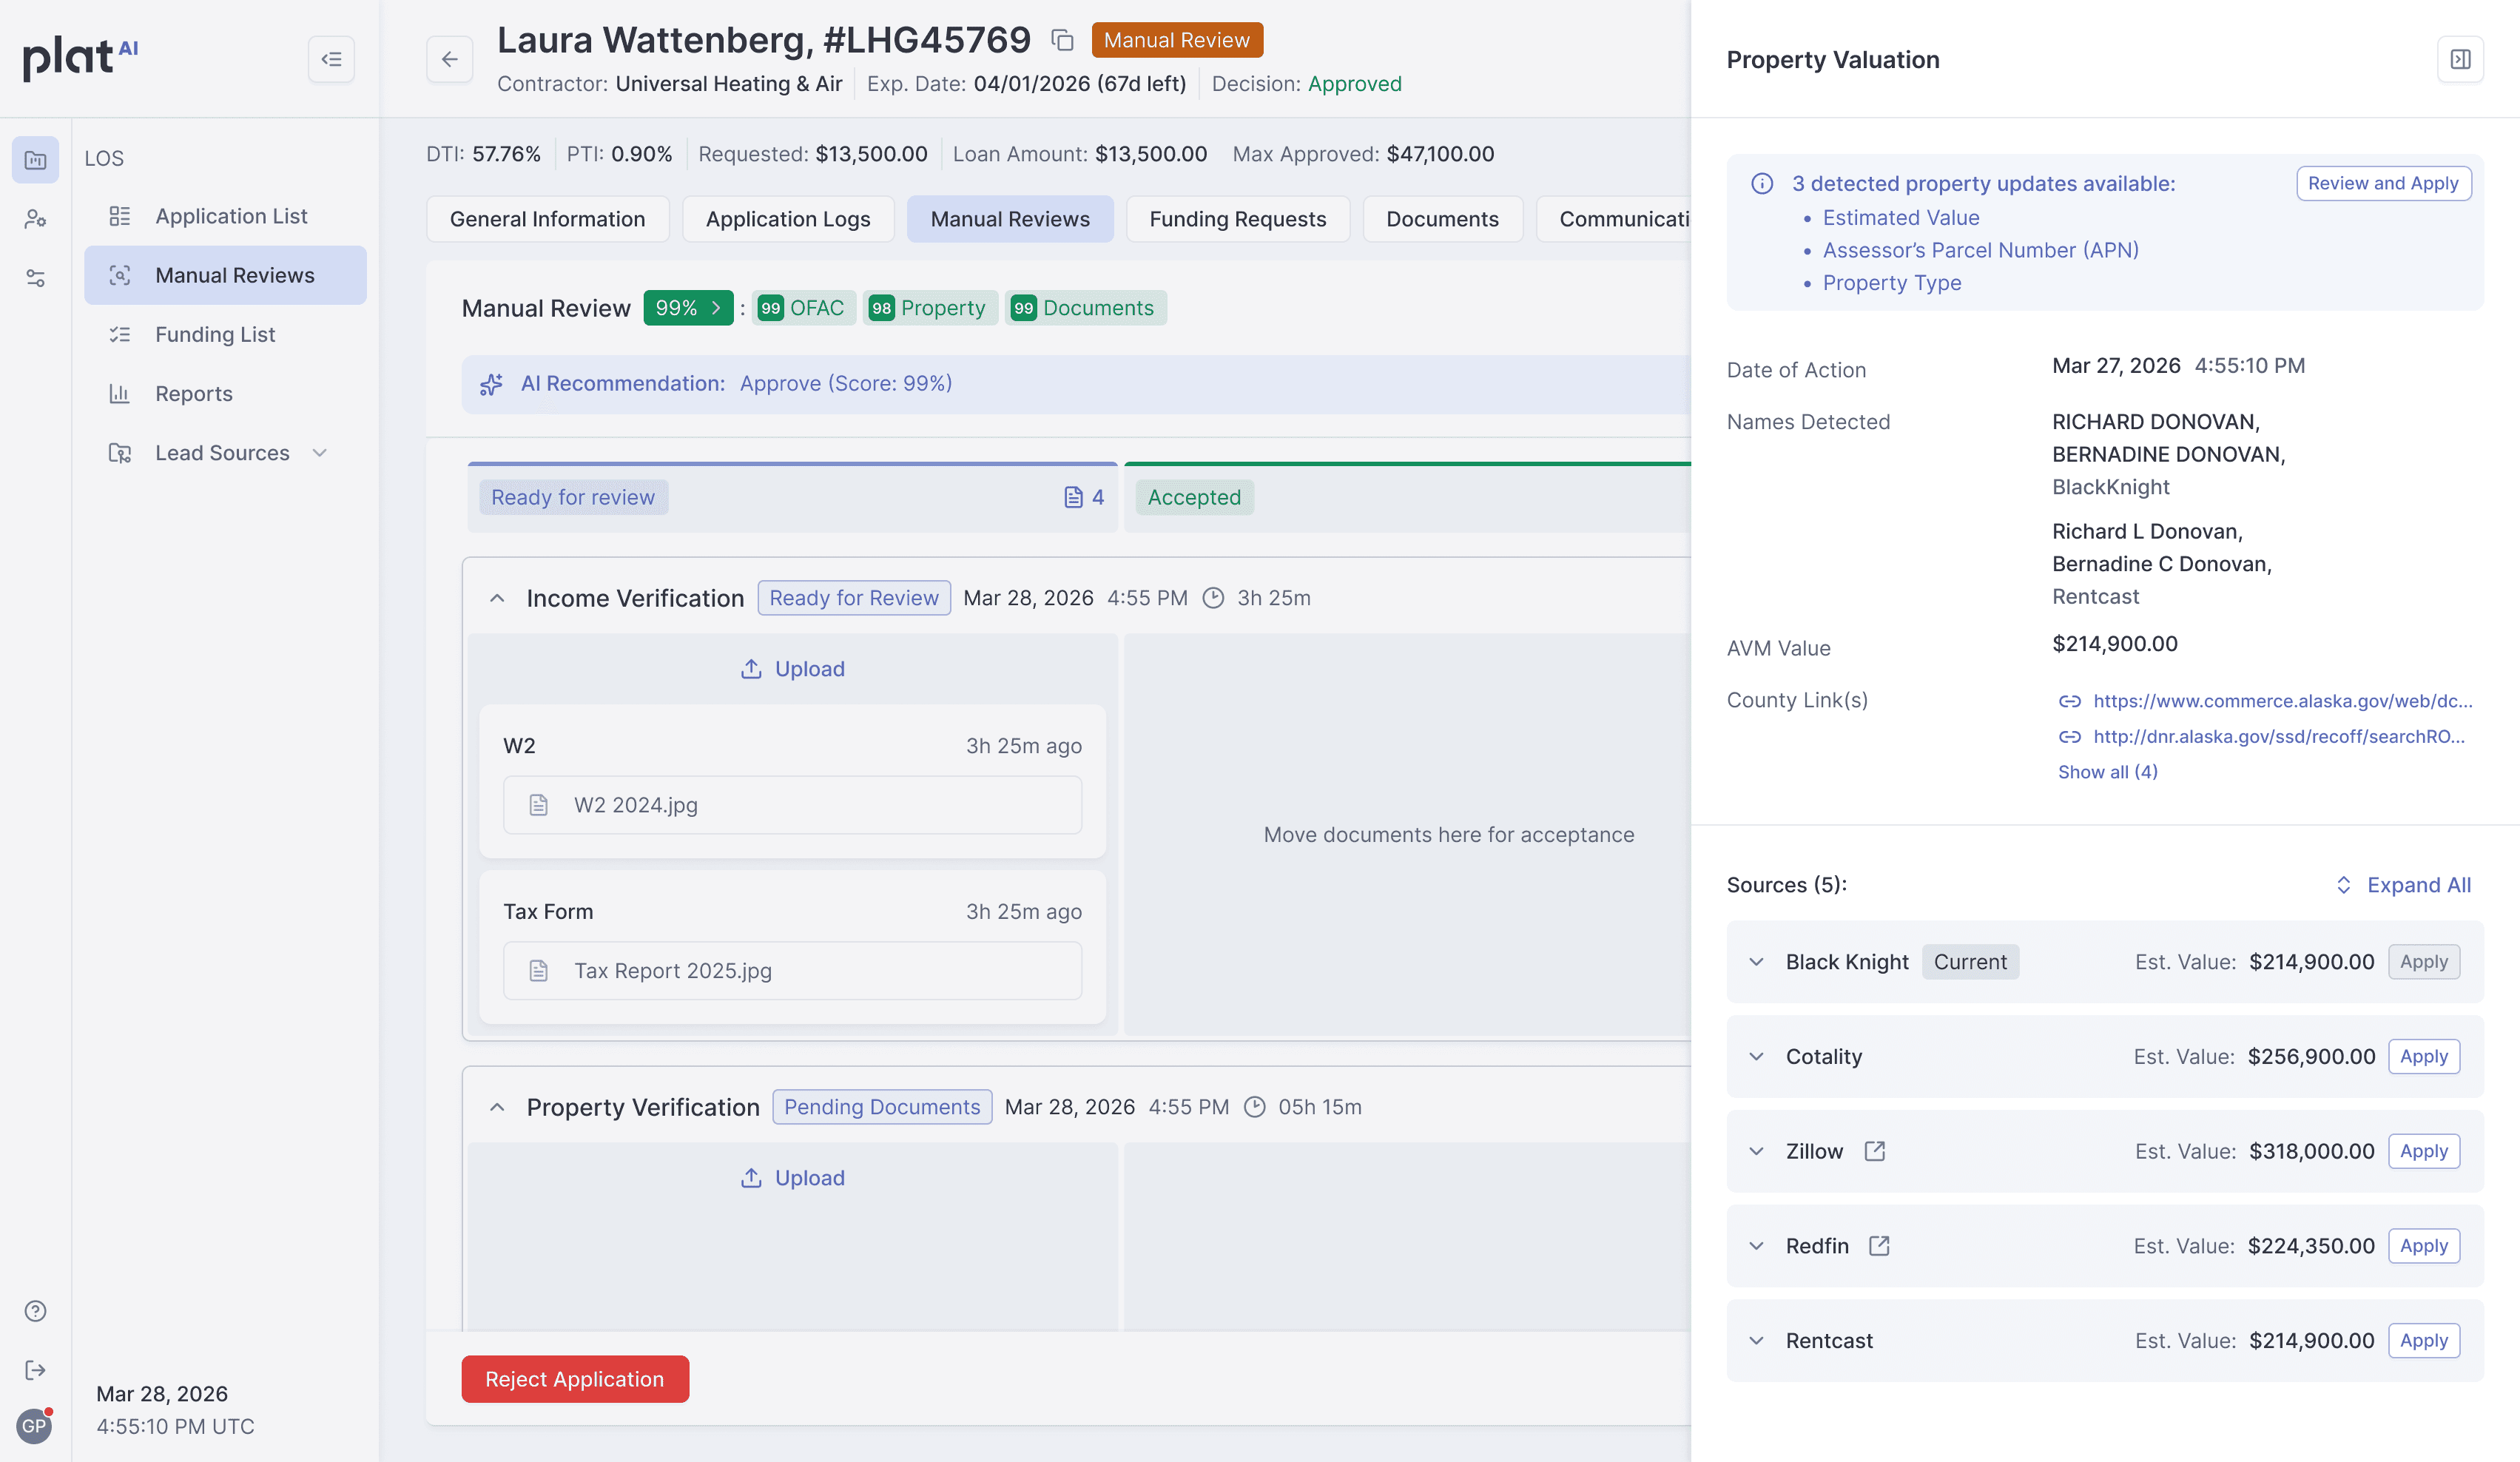Expand the Rentcast source row
The image size is (2520, 1462).
(1756, 1340)
